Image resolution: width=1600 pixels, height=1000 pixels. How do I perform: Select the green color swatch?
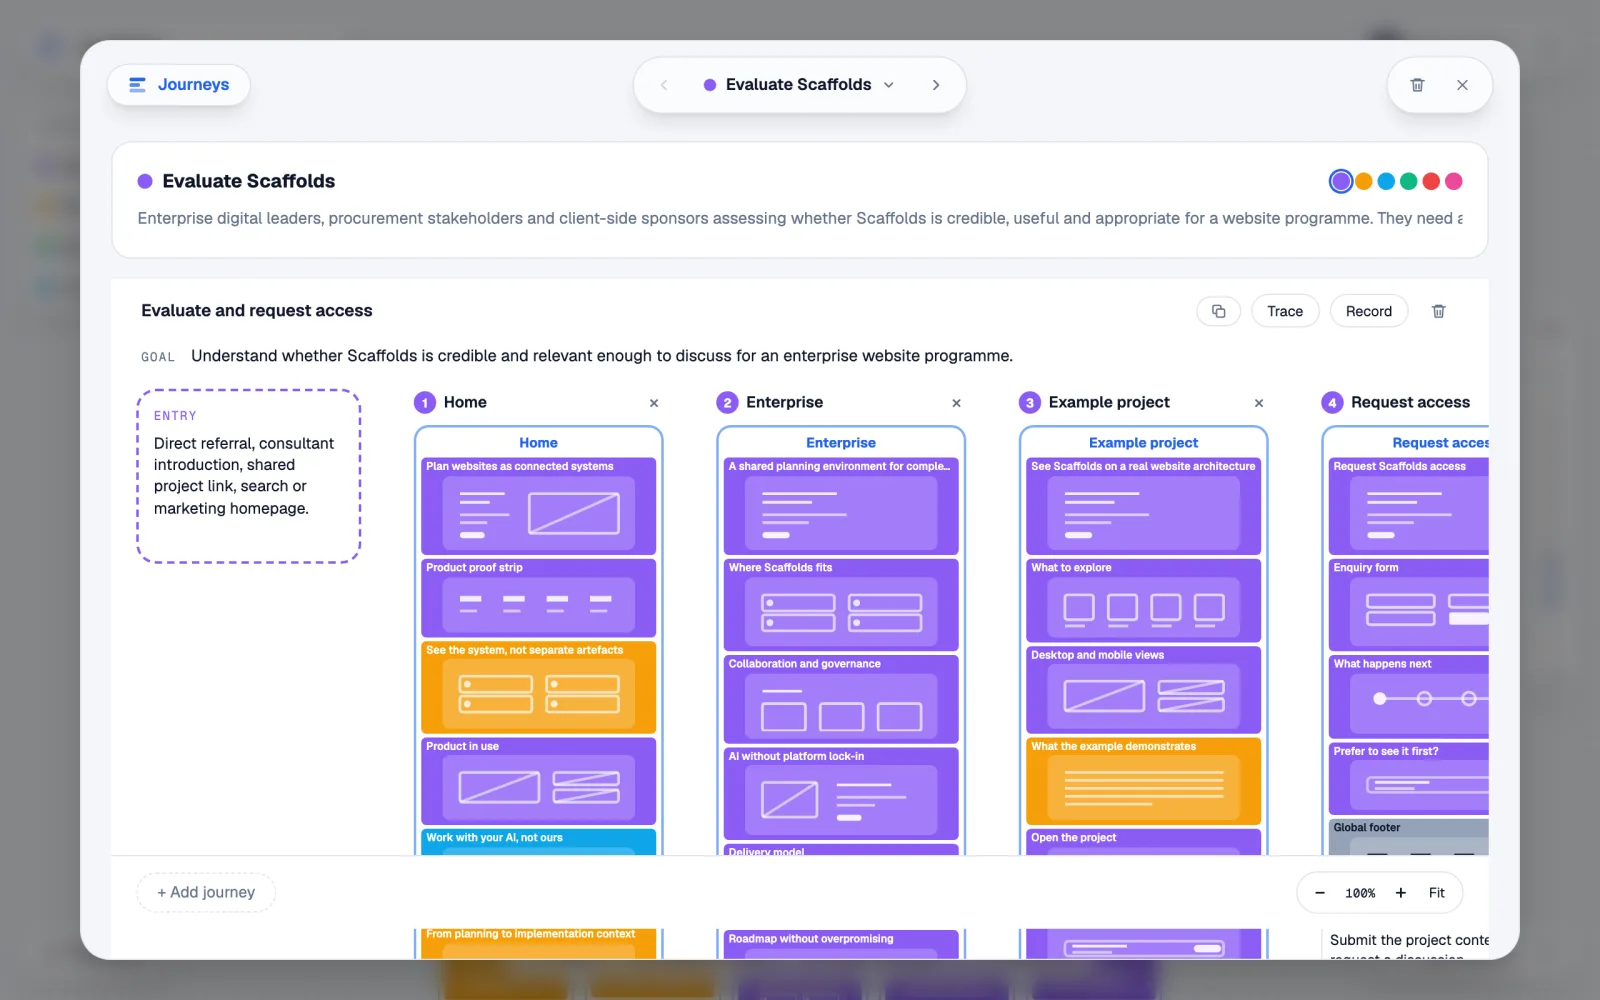pos(1409,181)
